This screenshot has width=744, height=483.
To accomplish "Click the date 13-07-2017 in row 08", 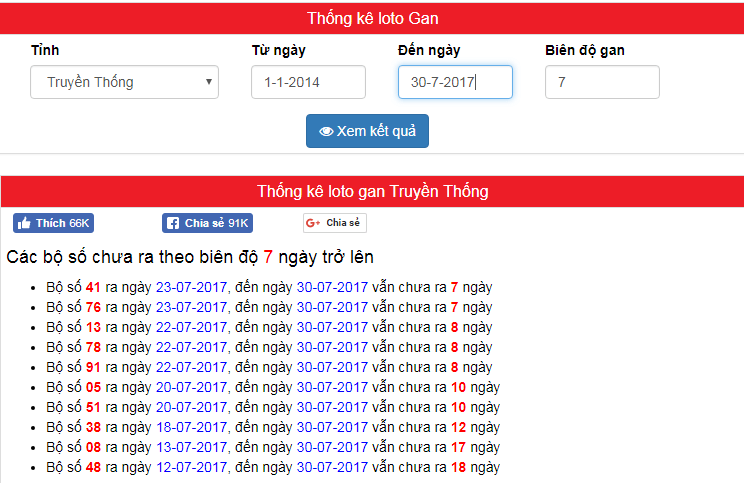I will [191, 447].
